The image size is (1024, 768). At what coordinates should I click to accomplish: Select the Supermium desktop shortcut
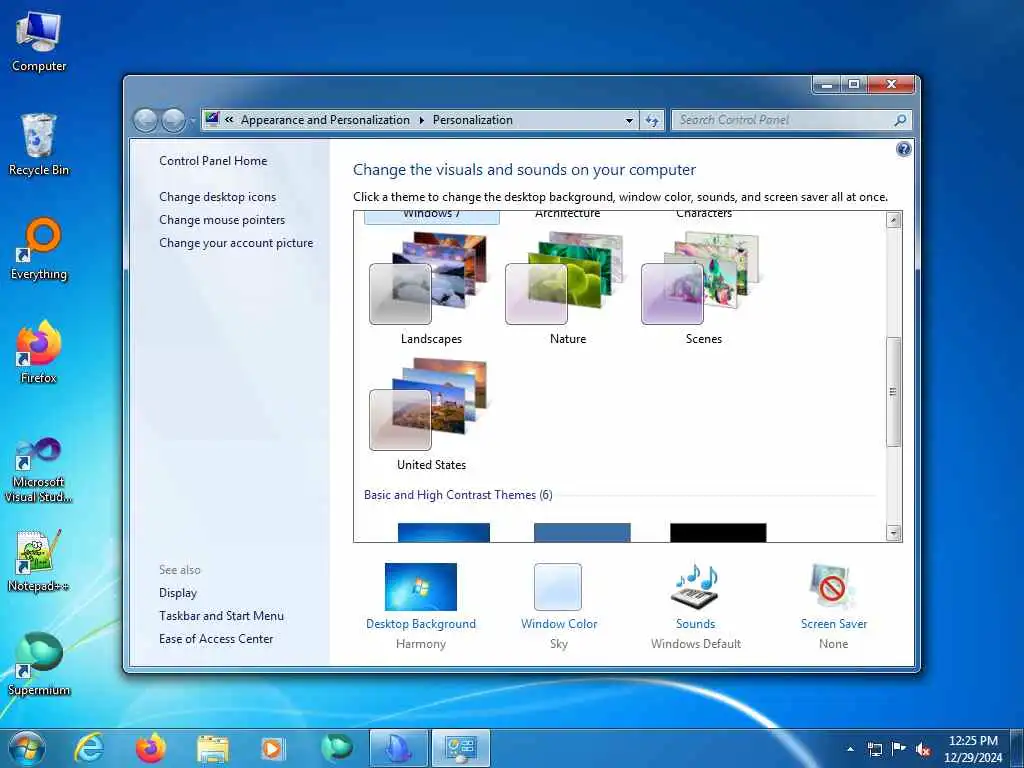tap(39, 665)
